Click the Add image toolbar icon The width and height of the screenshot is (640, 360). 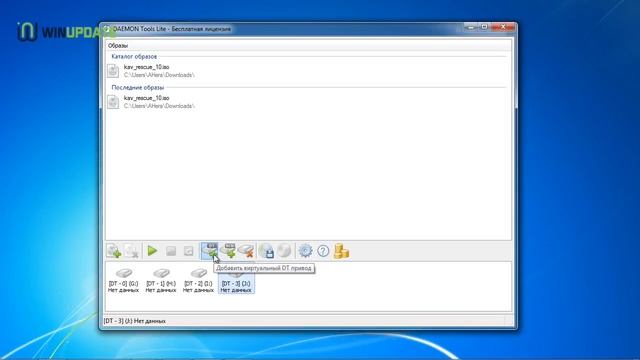113,251
